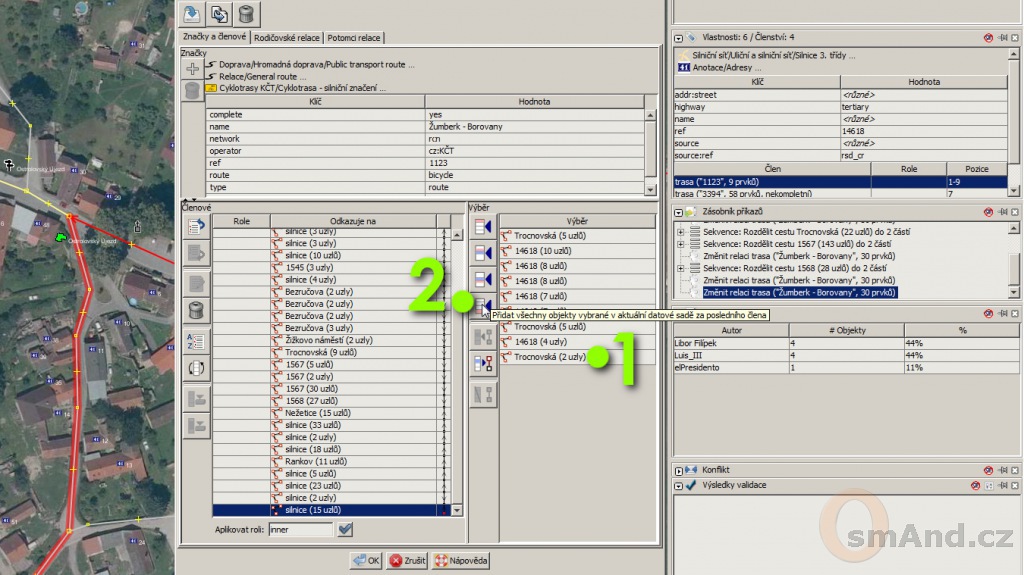Click tag table scrollbar down arrow
Viewport: 1024px width, 575px height.
tap(650, 189)
